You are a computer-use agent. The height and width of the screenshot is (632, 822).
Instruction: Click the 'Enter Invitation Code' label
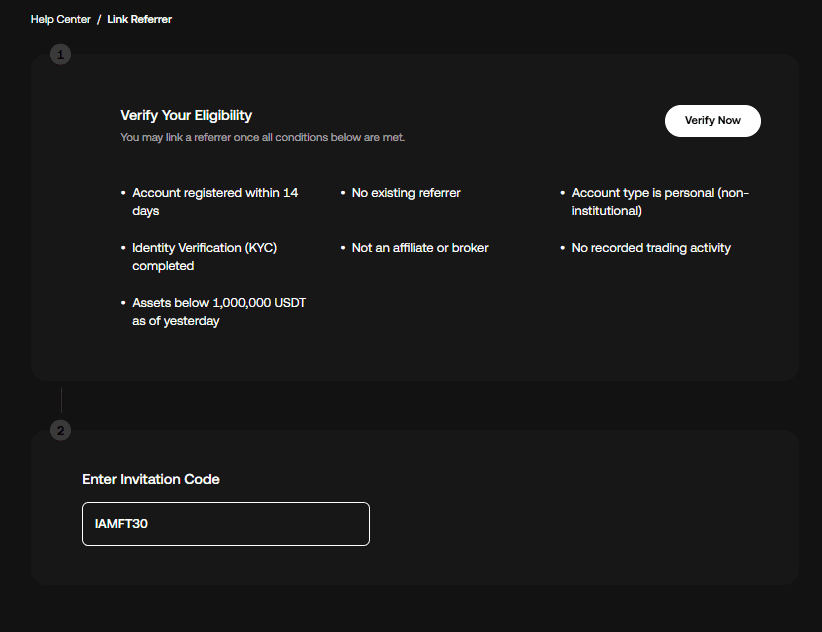point(150,480)
